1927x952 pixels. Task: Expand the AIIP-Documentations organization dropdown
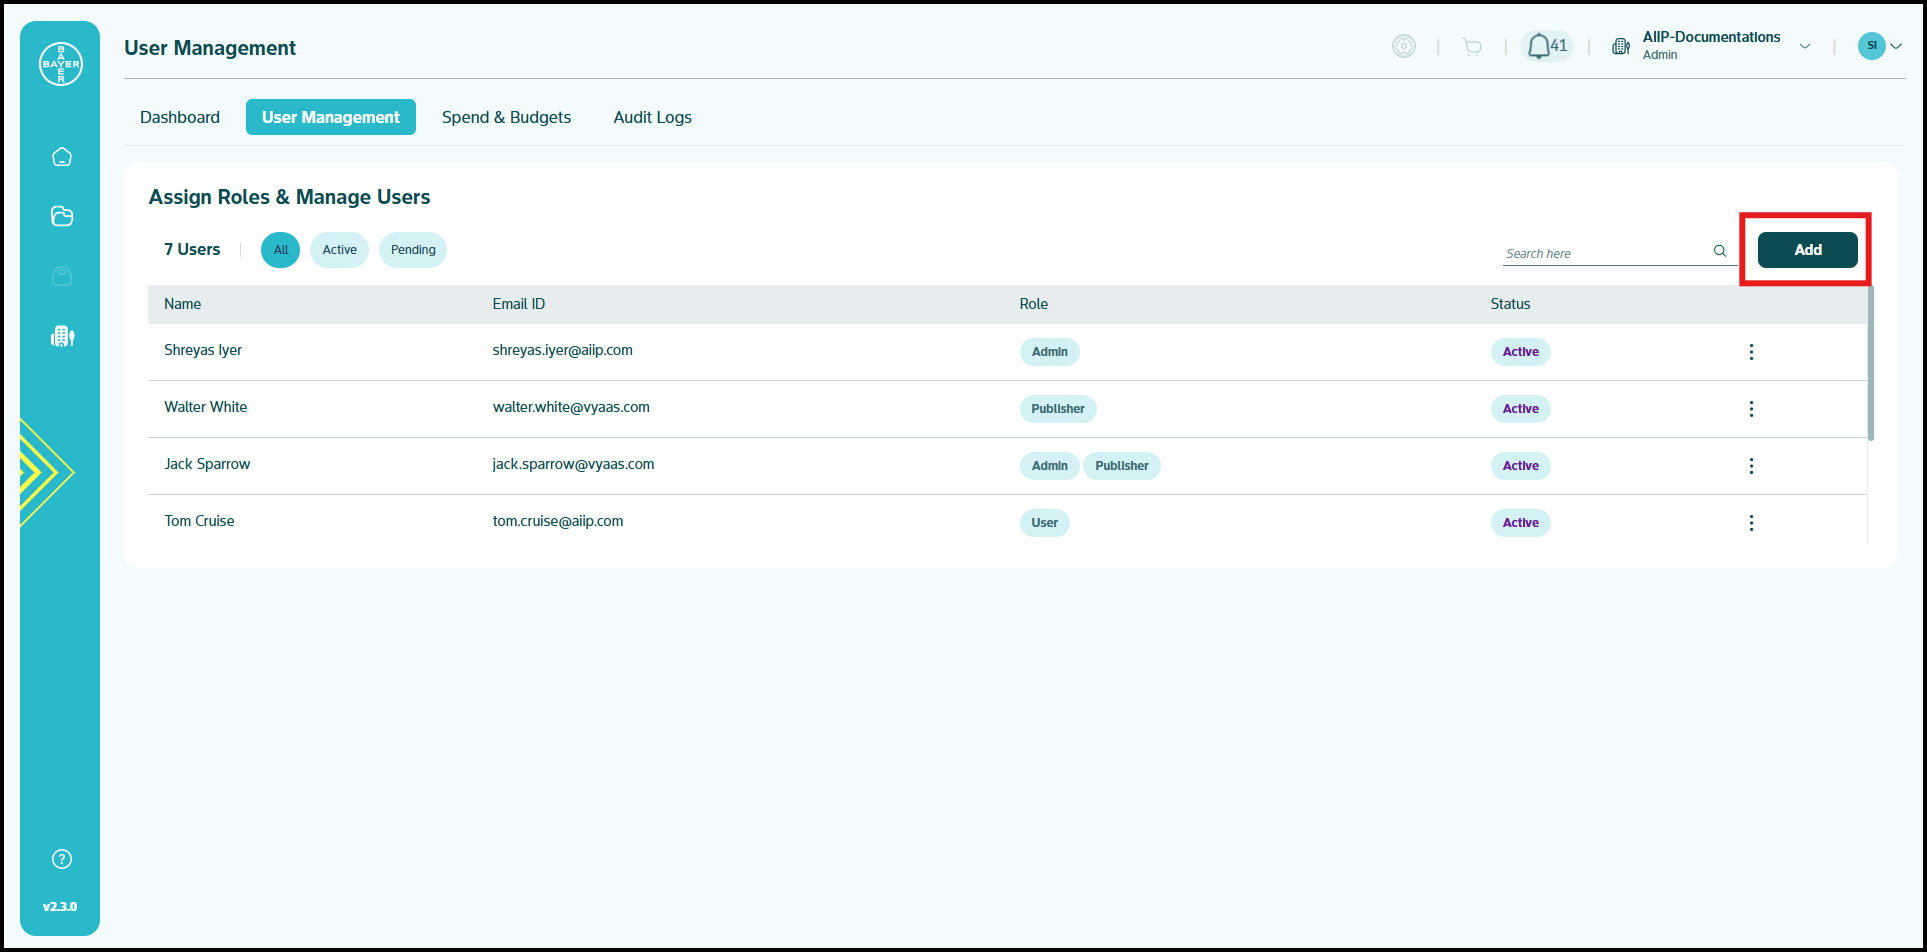pyautogui.click(x=1805, y=46)
